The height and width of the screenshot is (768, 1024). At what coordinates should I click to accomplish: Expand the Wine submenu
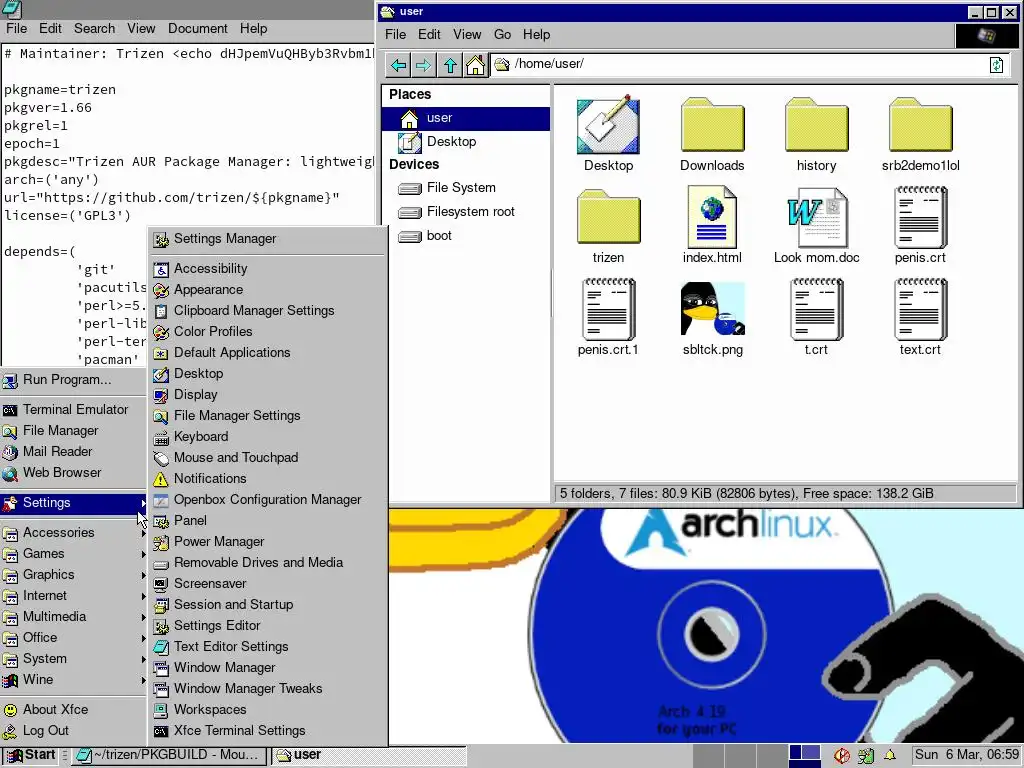[x=74, y=680]
